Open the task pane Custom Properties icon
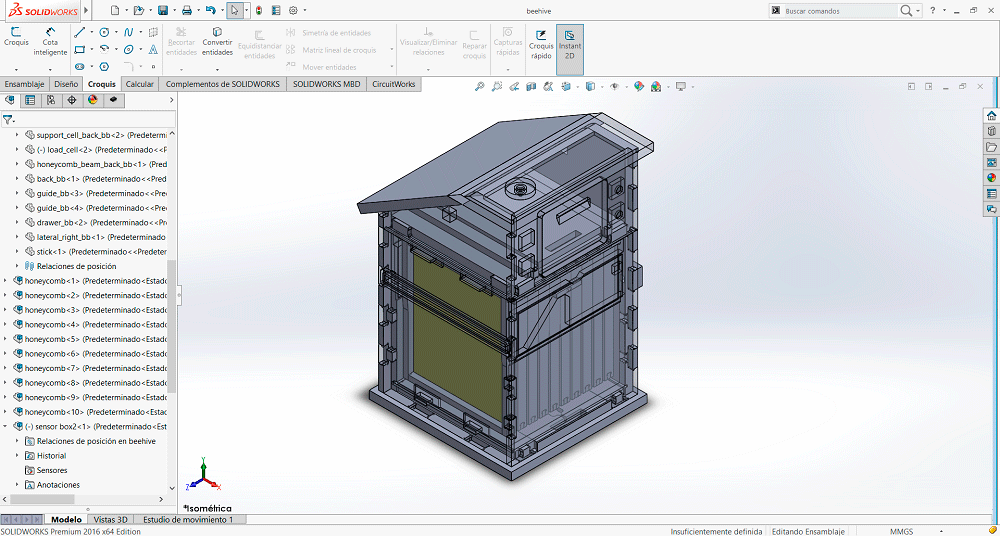The width and height of the screenshot is (1000, 536). pyautogui.click(x=991, y=193)
